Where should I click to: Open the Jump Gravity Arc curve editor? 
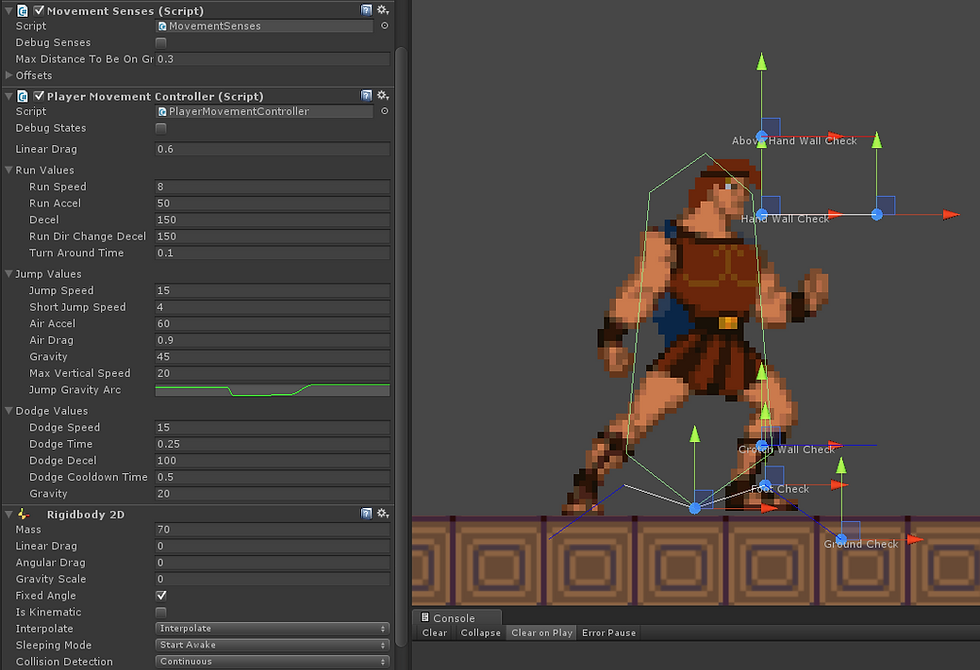pyautogui.click(x=272, y=390)
